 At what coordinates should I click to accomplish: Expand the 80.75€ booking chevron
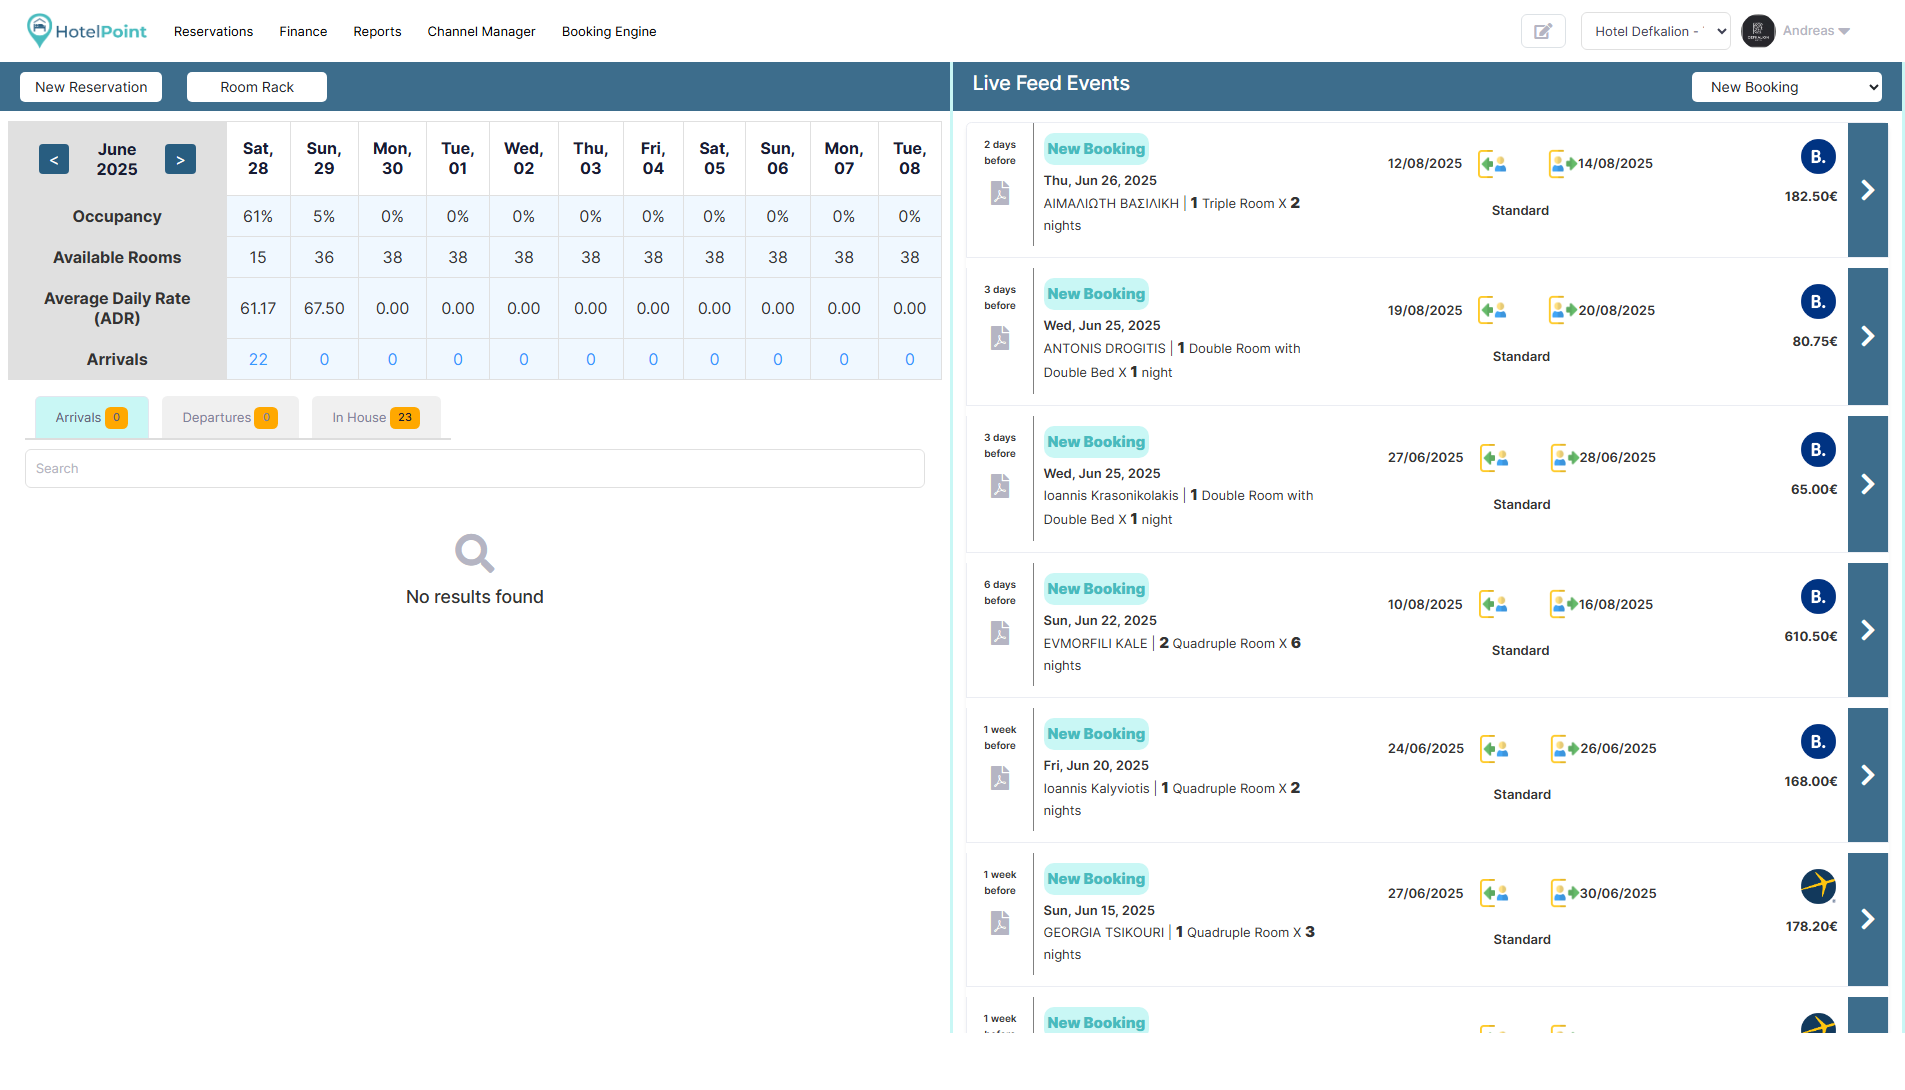(1867, 336)
